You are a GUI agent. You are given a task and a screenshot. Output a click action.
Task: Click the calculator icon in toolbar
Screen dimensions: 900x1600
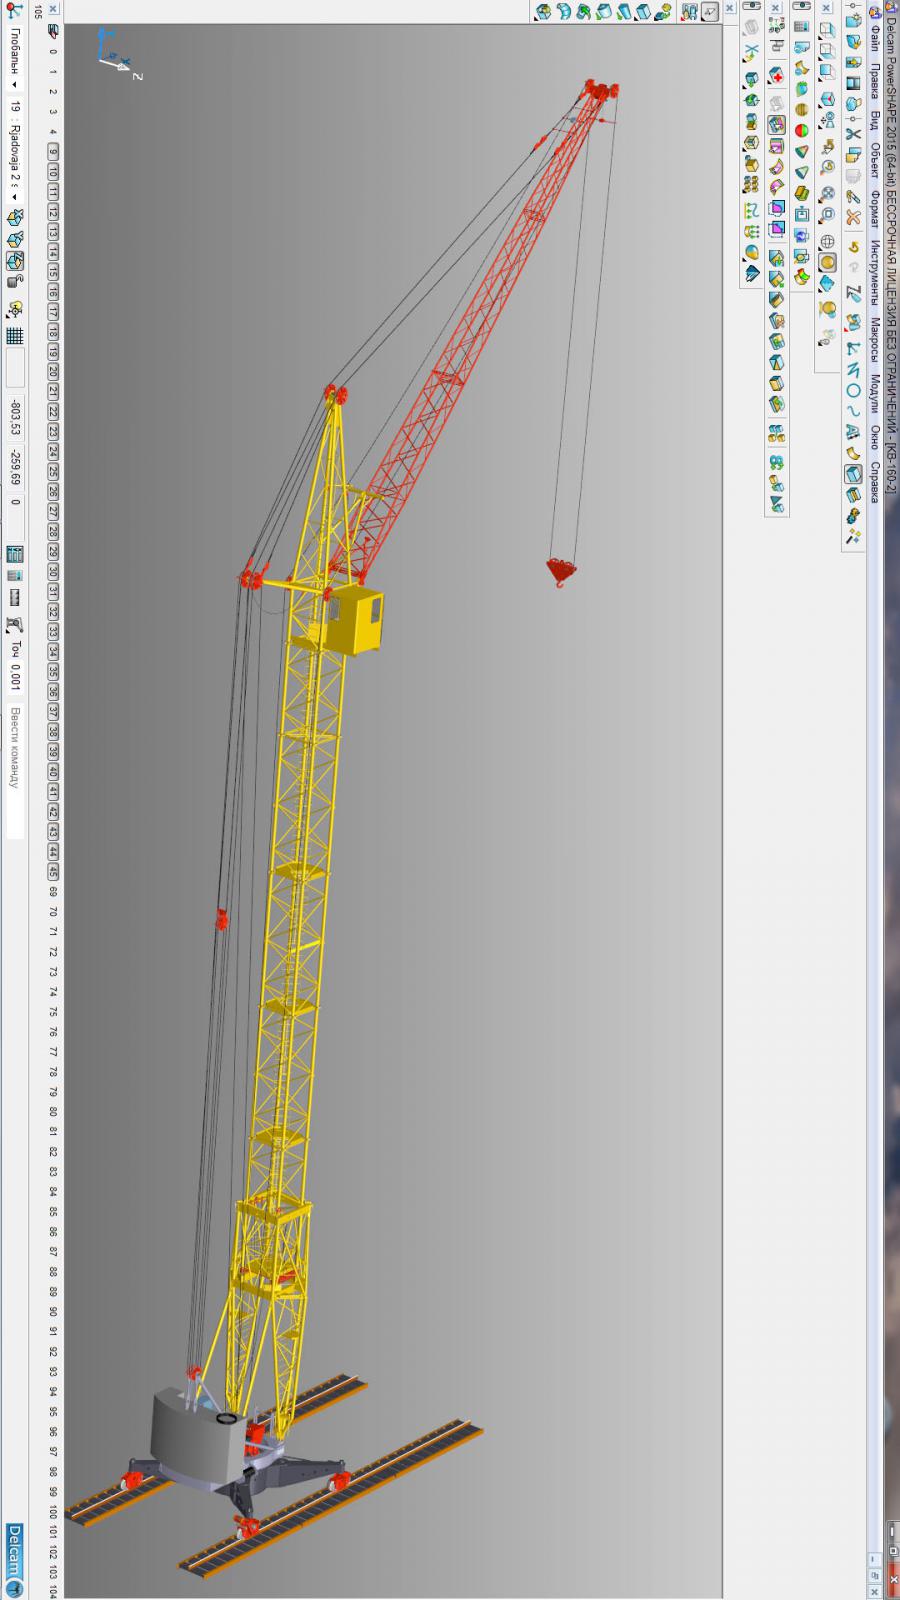[801, 26]
